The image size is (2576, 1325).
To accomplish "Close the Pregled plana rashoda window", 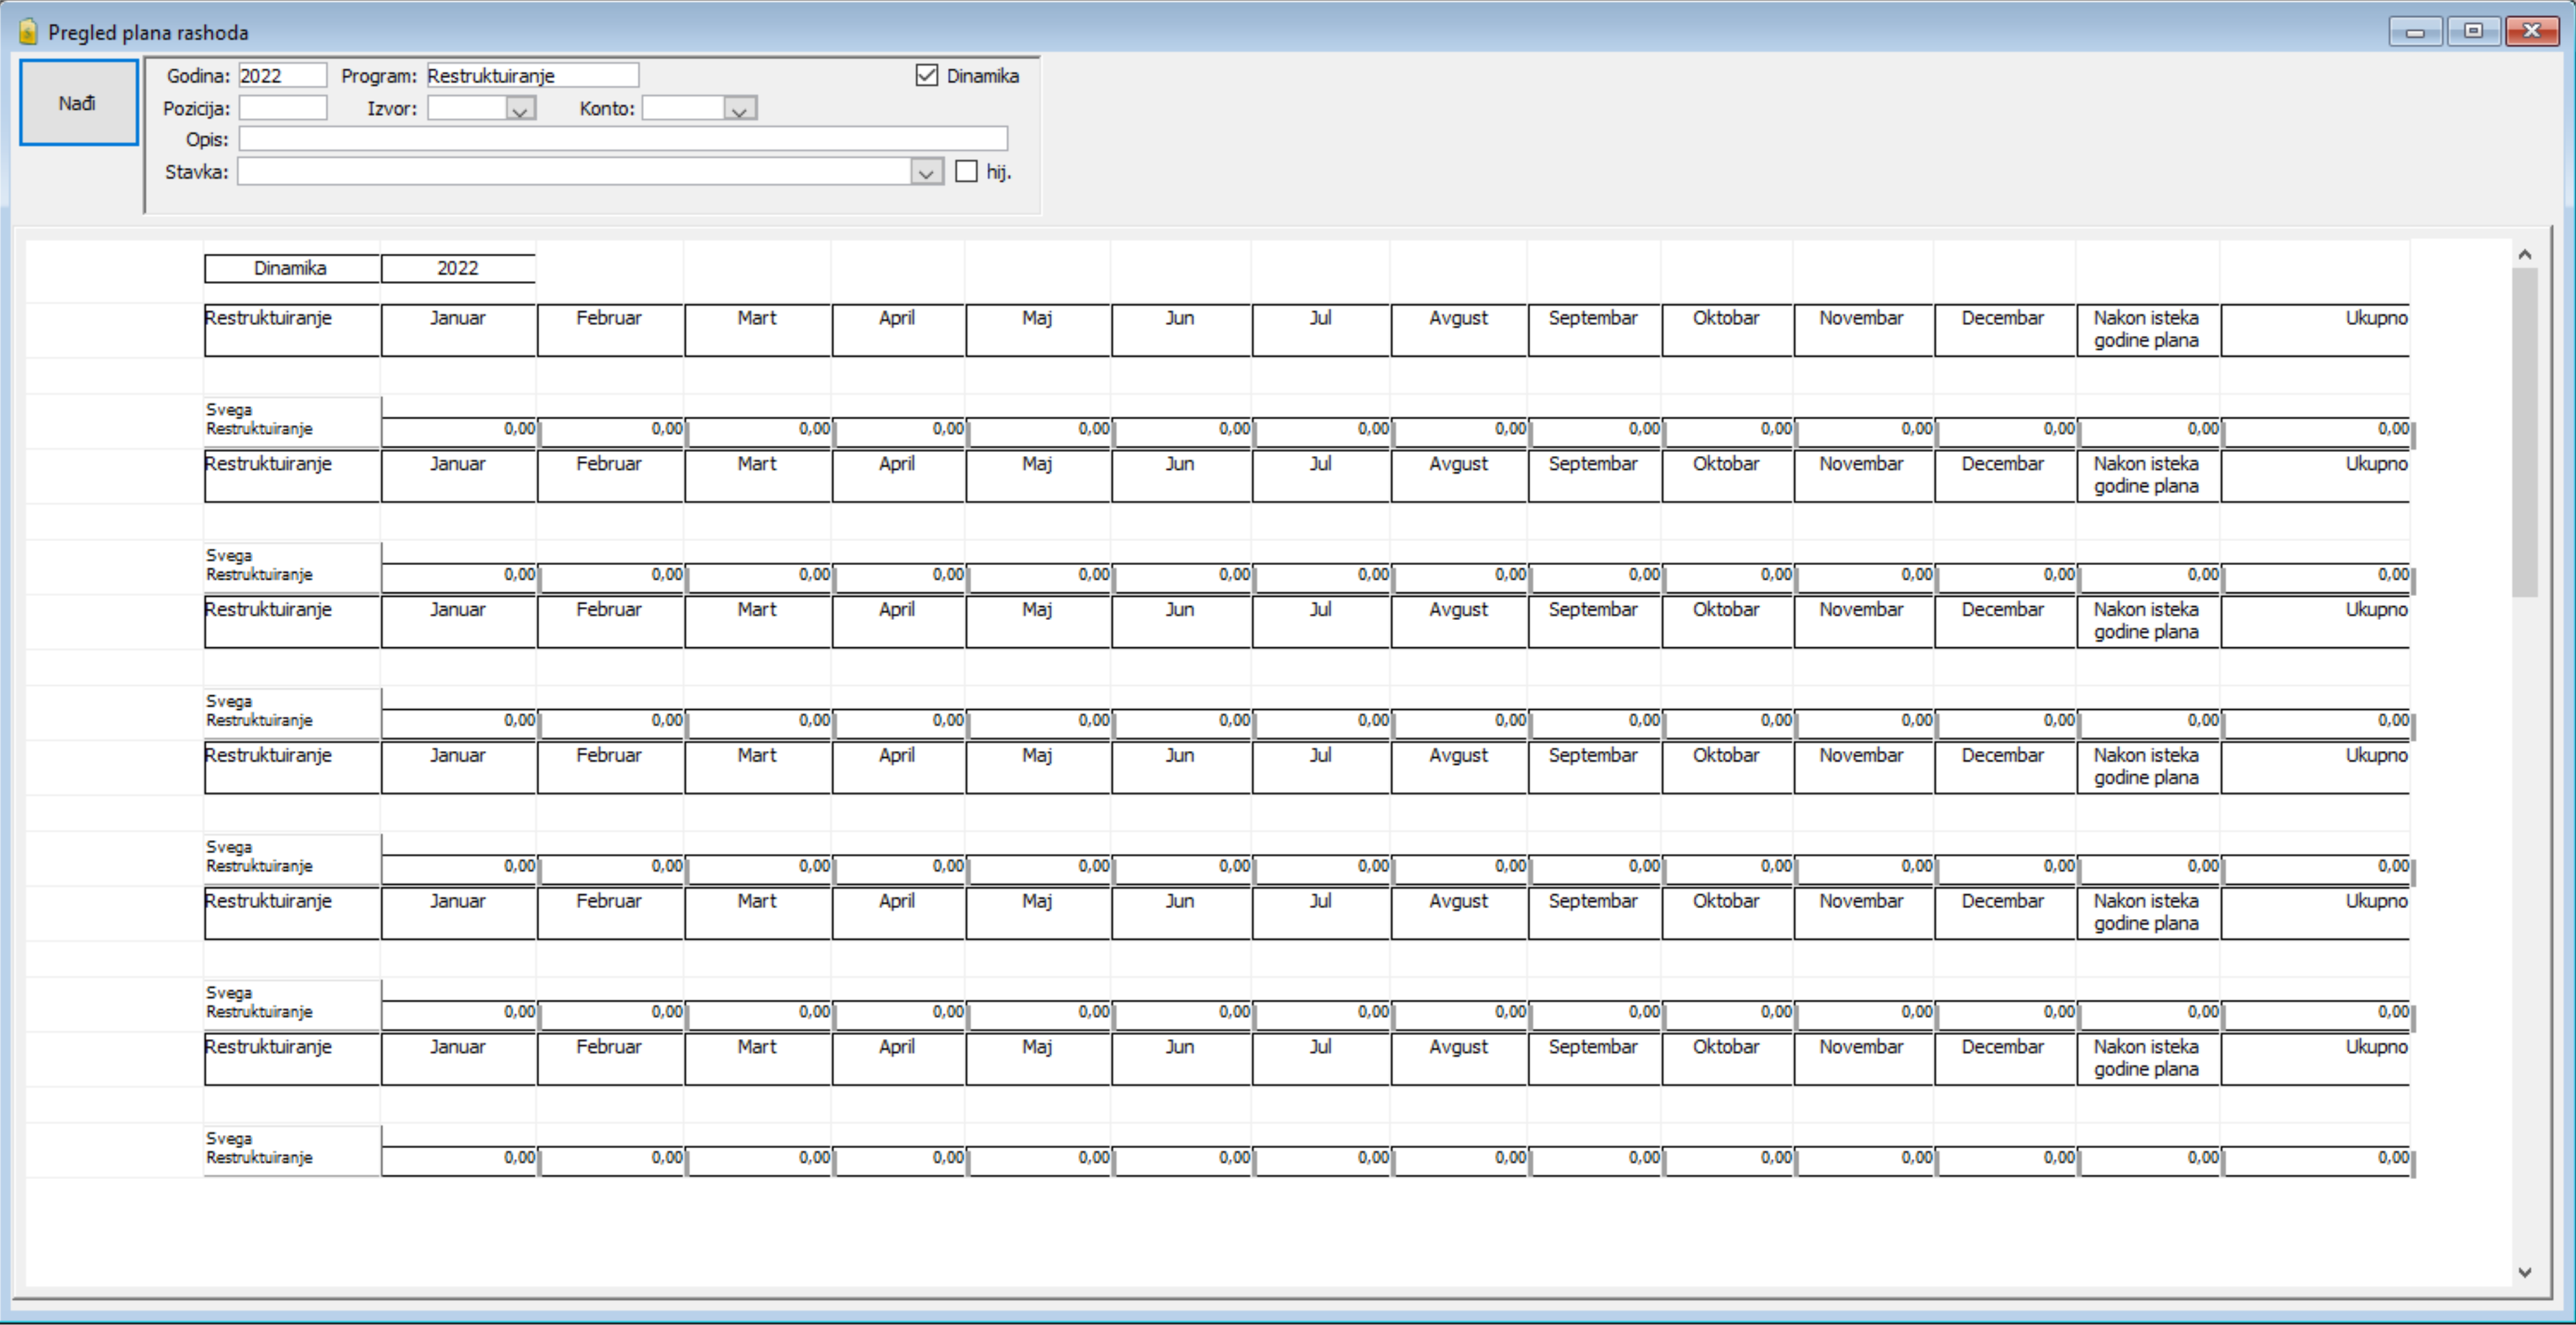I will coord(2532,31).
